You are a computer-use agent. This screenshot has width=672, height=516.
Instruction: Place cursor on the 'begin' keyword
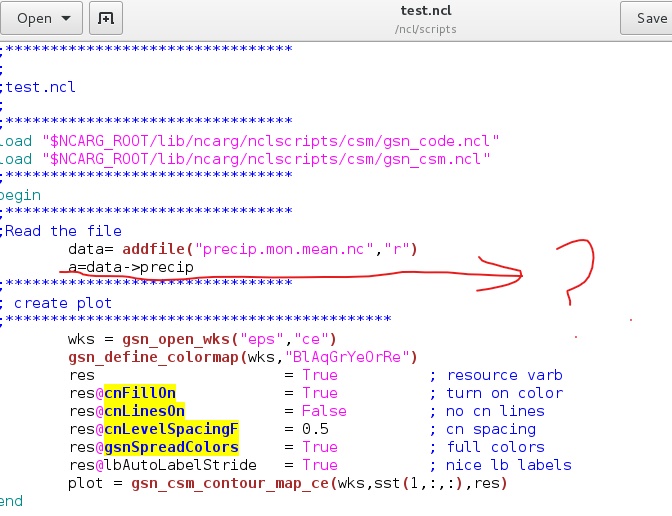point(20,195)
